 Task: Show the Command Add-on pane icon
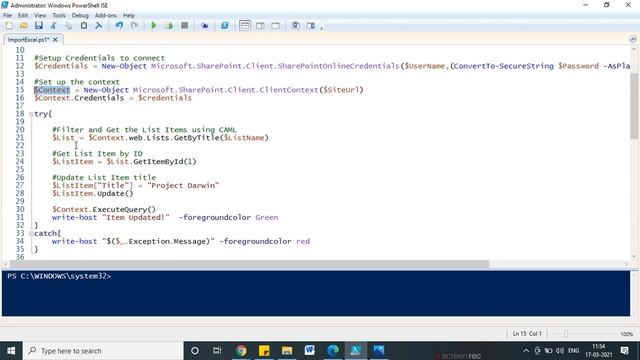coord(311,26)
